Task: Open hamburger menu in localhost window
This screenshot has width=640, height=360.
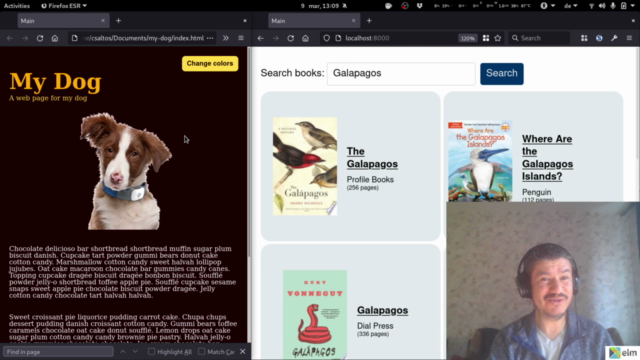Action: [x=629, y=38]
